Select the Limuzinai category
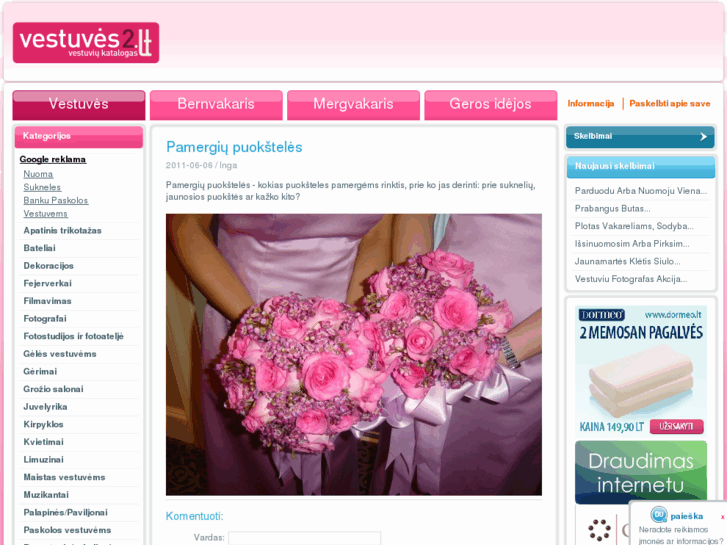 click(x=43, y=460)
